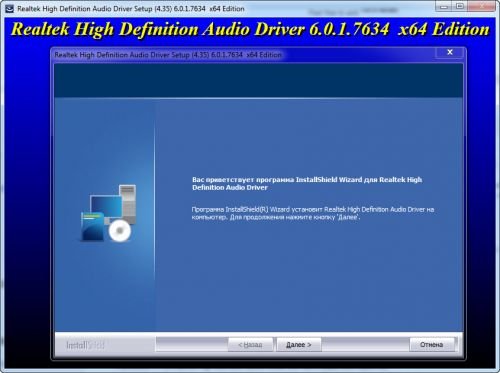This screenshot has height=373, width=500.
Task: Click the welcome heading 'Вас приветствует программа InstallShield Wizard'
Action: coord(277,180)
